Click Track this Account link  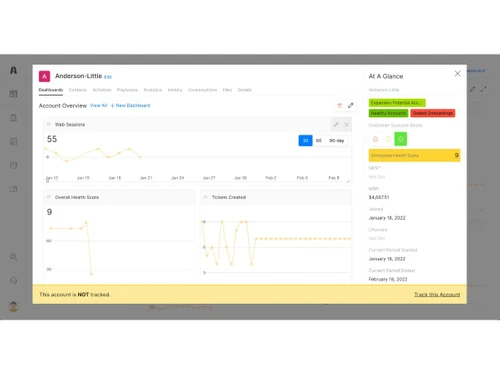pyautogui.click(x=437, y=294)
